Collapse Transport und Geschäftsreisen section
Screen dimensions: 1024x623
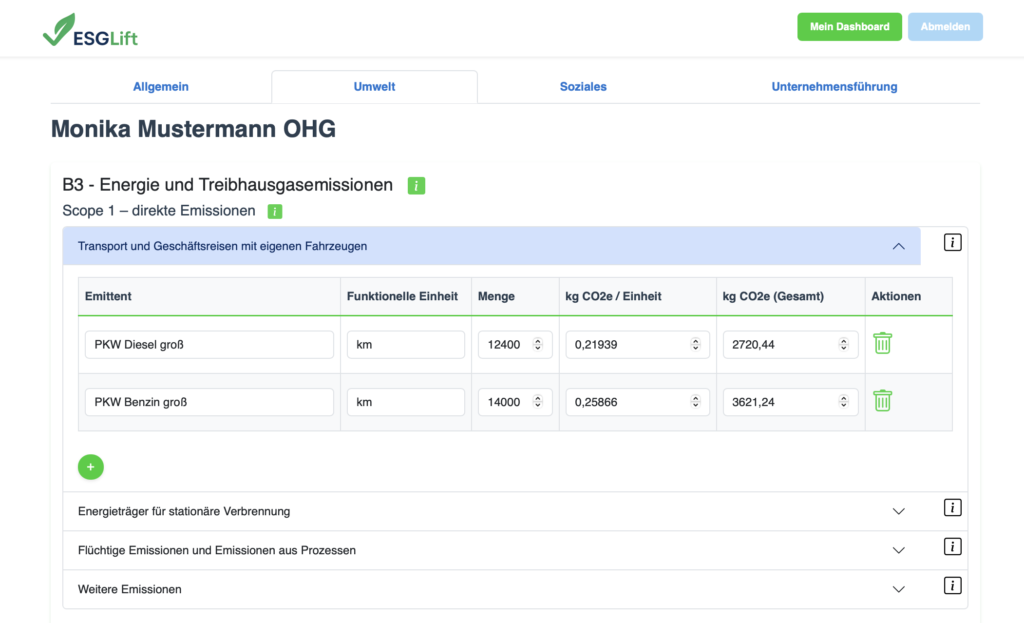tap(898, 246)
